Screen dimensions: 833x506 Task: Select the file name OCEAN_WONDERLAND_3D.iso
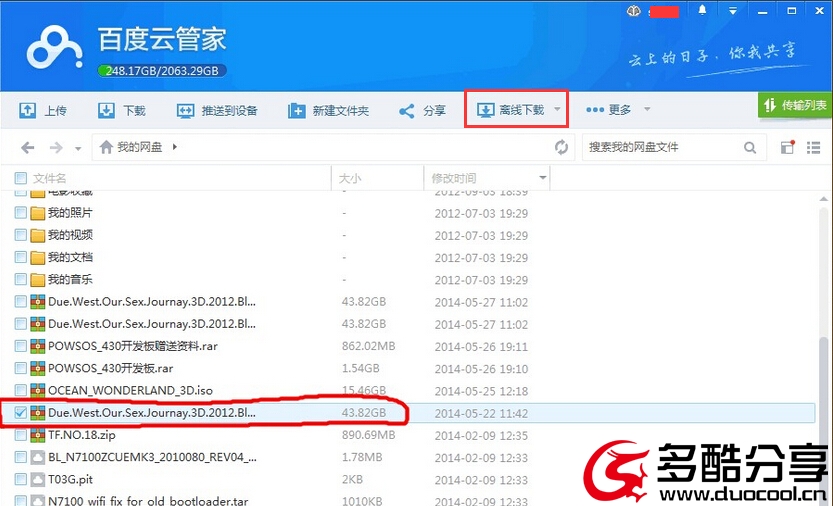[x=130, y=391]
